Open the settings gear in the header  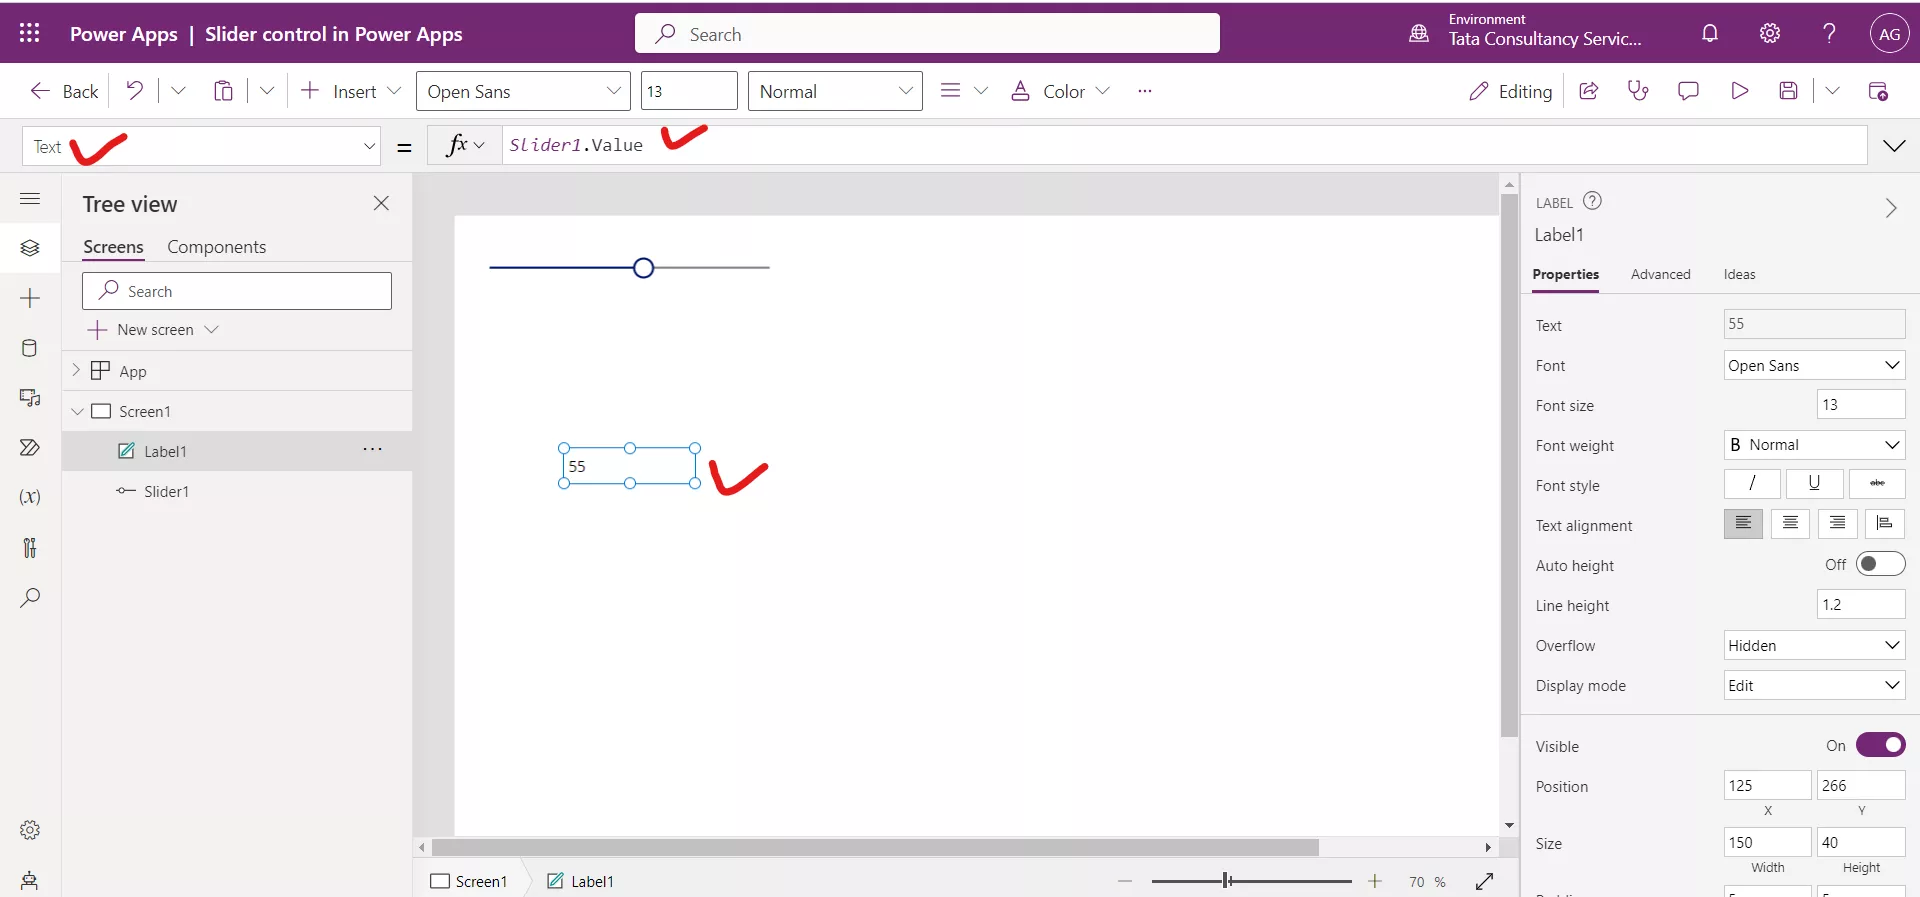click(x=1770, y=33)
